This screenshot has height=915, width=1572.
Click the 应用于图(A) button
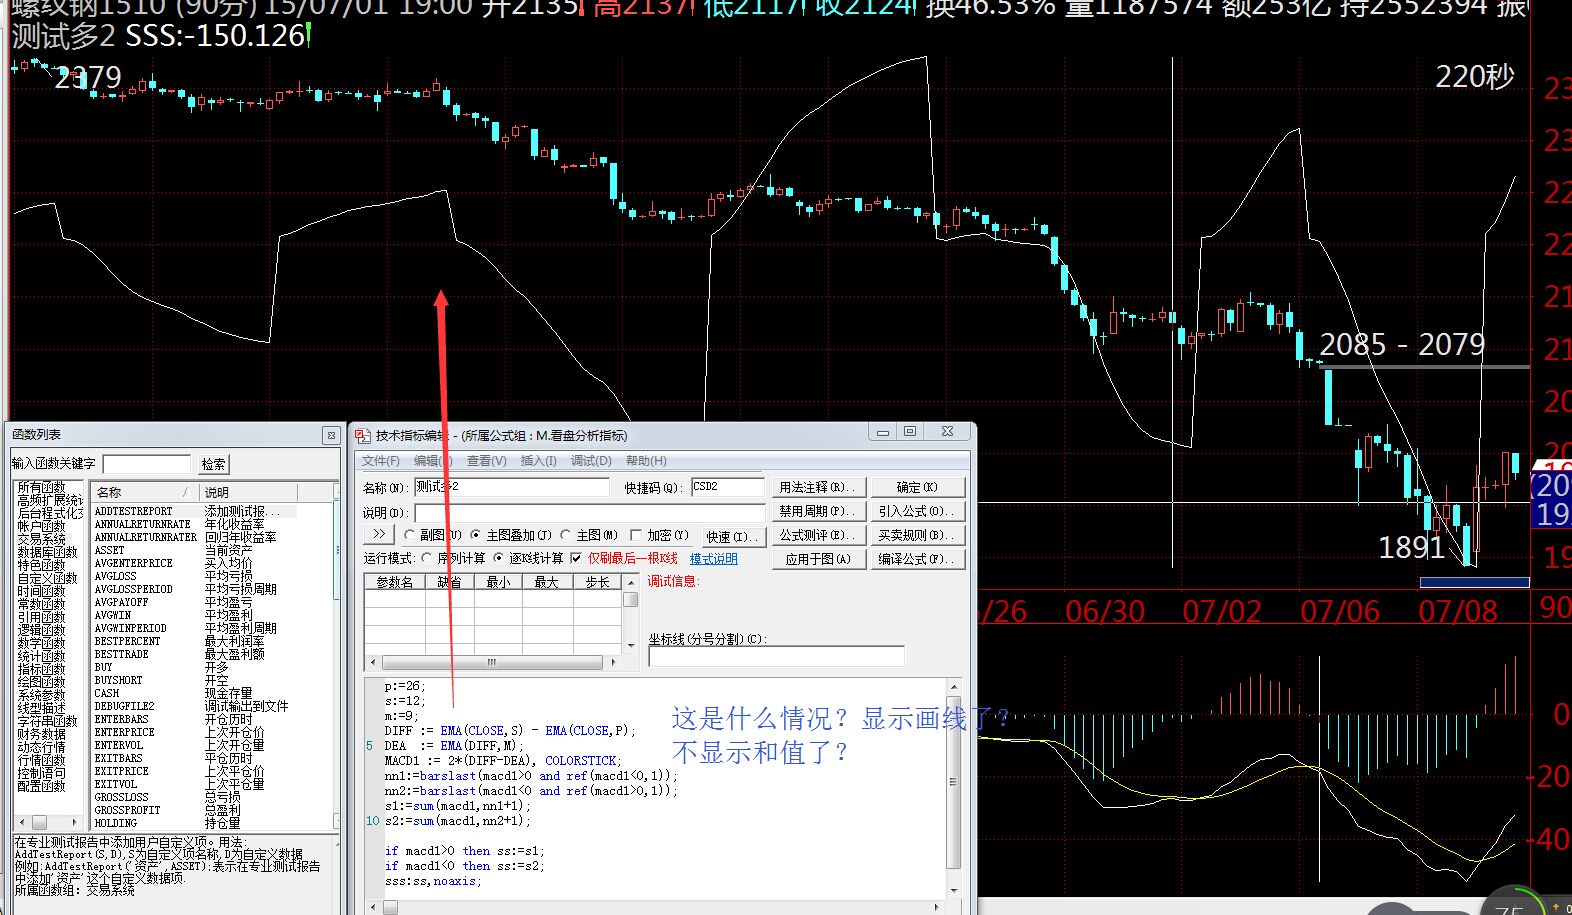(x=817, y=559)
